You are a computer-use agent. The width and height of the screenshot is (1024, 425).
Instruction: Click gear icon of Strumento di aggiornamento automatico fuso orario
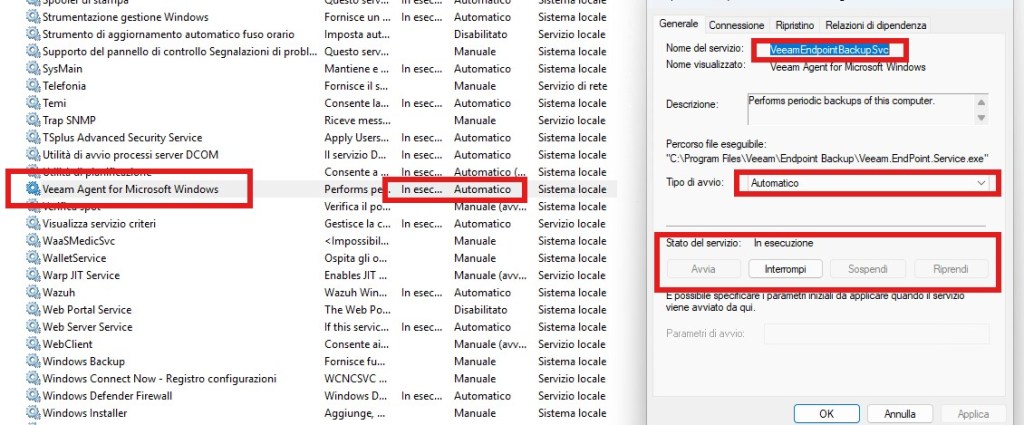33,34
